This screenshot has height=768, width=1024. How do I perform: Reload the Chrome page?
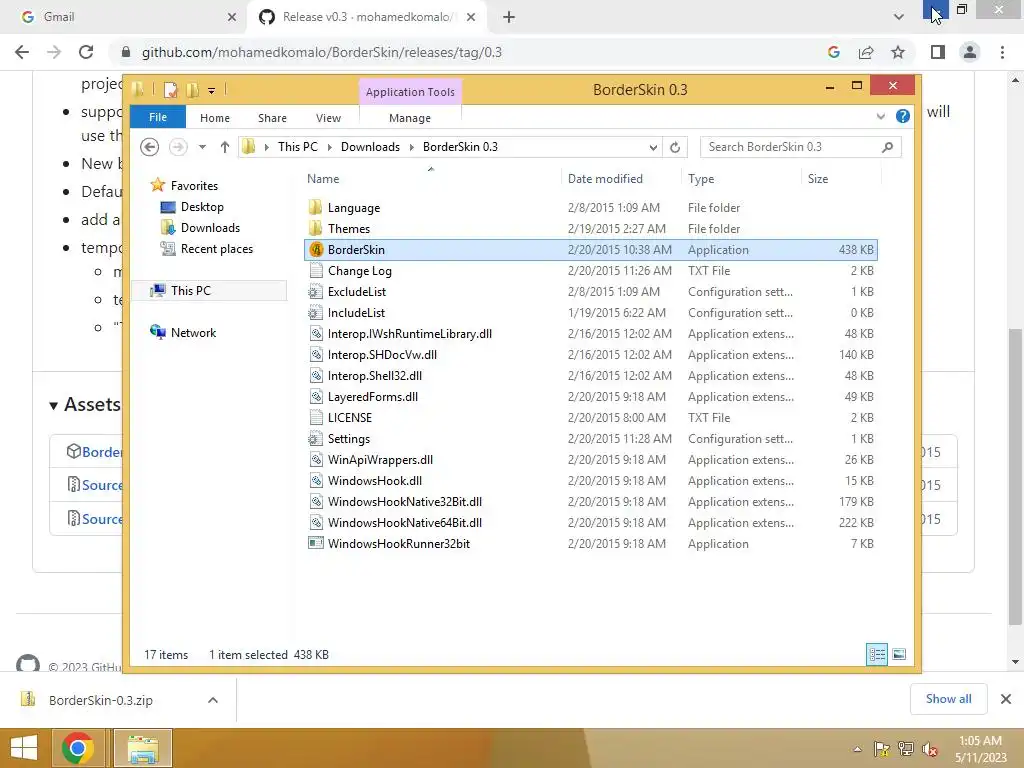tap(86, 52)
